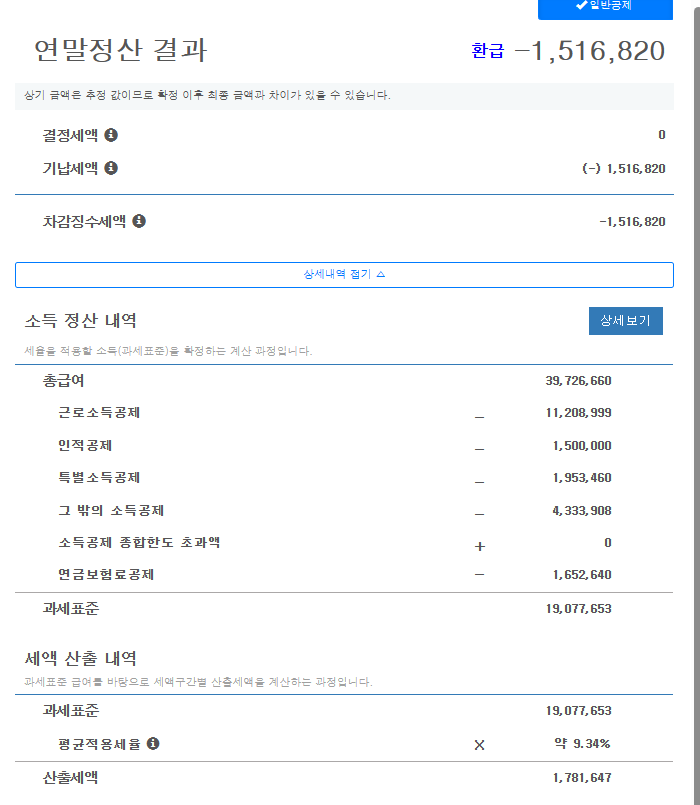
Task: Open 상세보기 for 소득 정산 내역
Action: coord(625,321)
